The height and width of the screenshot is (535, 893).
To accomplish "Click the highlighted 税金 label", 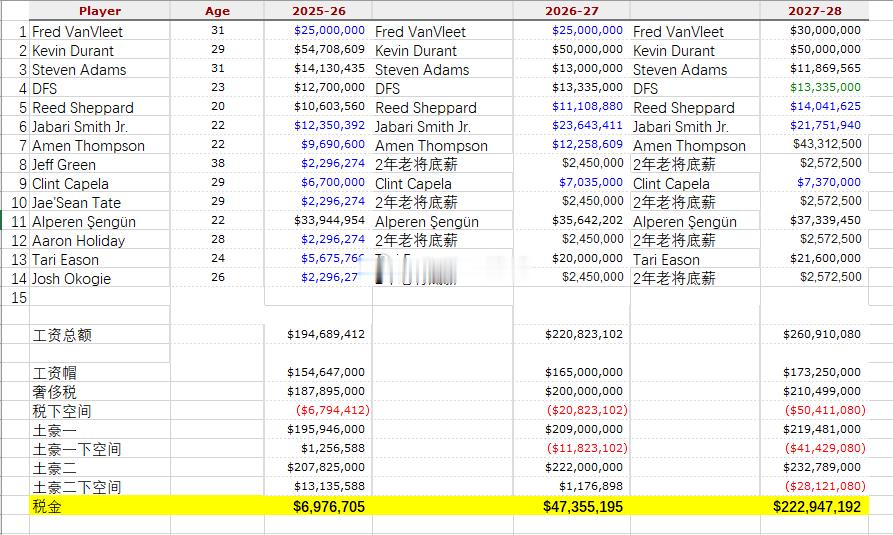I will click(47, 506).
